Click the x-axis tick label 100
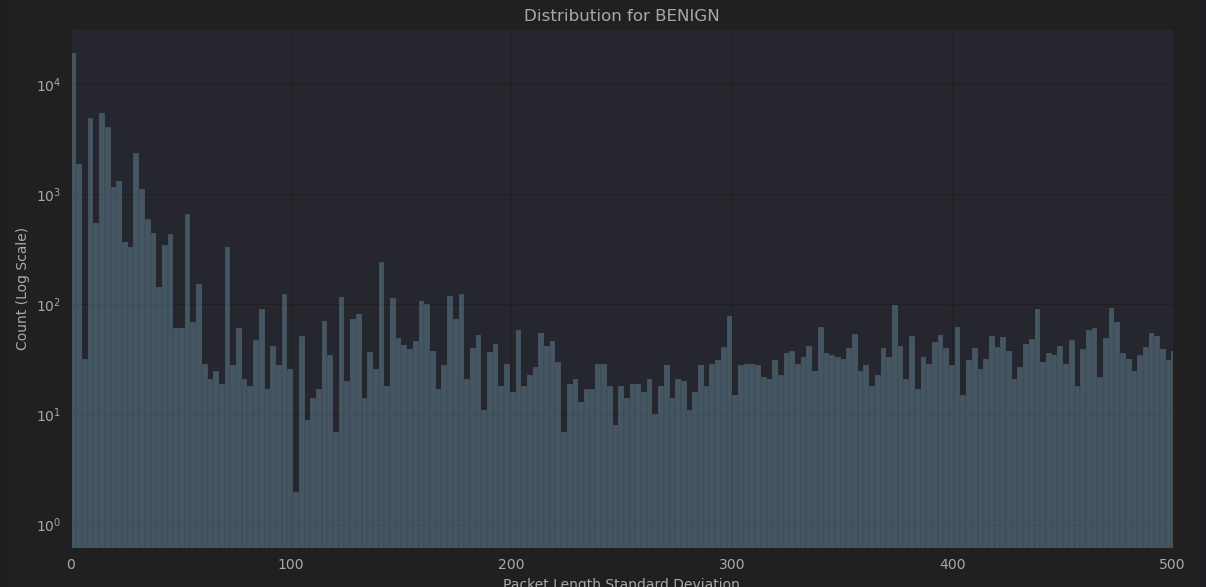The height and width of the screenshot is (587, 1206). point(291,564)
